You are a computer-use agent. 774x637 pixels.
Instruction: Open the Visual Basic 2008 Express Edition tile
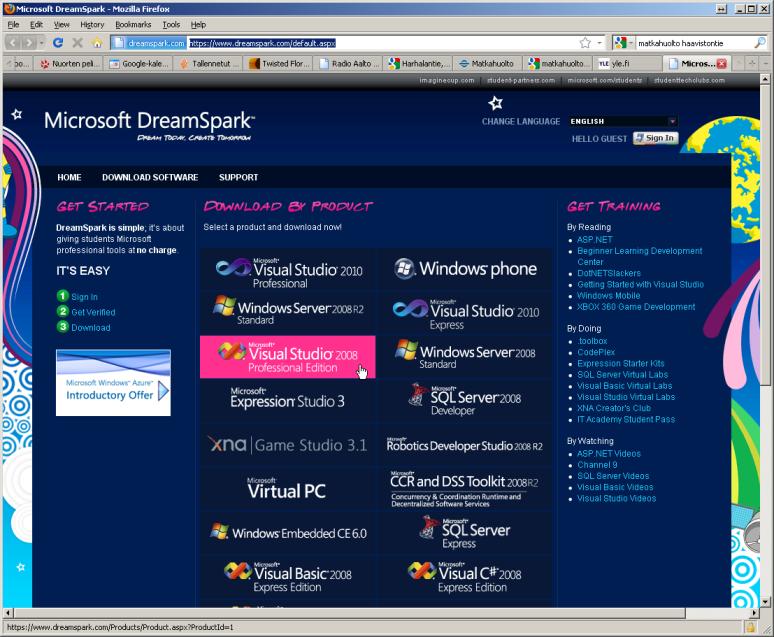[x=288, y=577]
